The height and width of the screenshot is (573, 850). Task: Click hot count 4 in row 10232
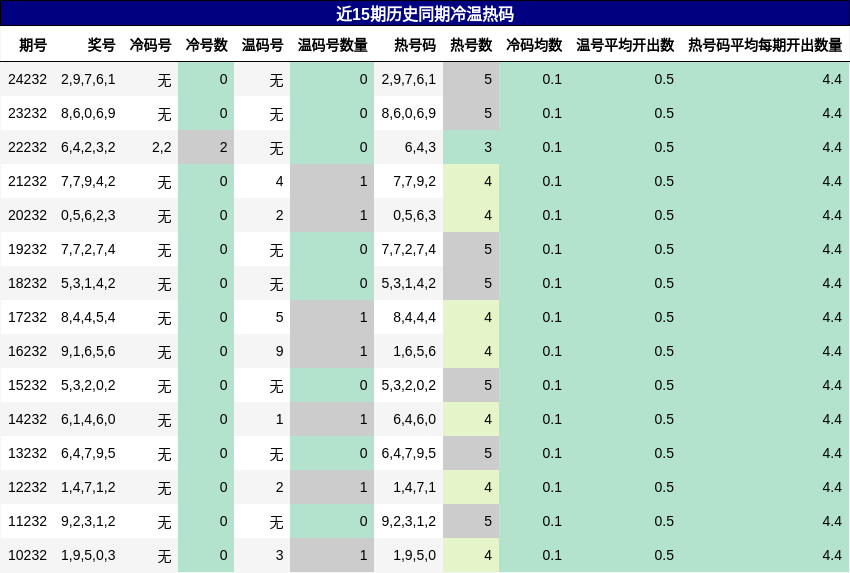[488, 556]
